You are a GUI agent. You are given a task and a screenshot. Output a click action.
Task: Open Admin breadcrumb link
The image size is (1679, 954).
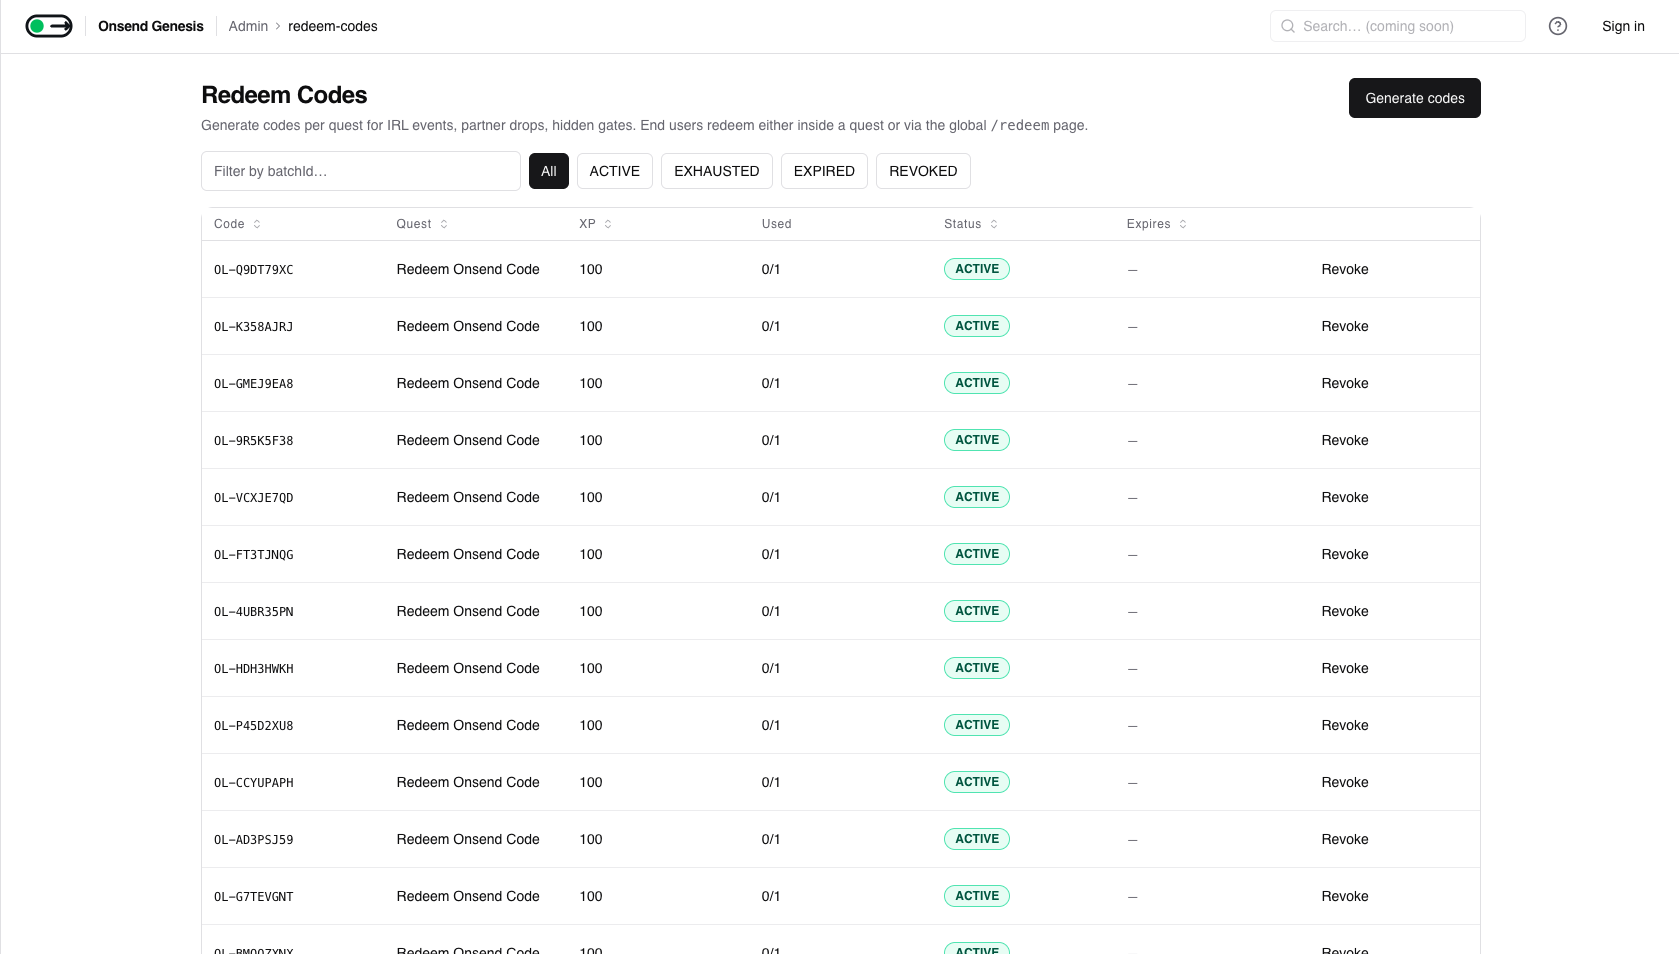coord(248,26)
